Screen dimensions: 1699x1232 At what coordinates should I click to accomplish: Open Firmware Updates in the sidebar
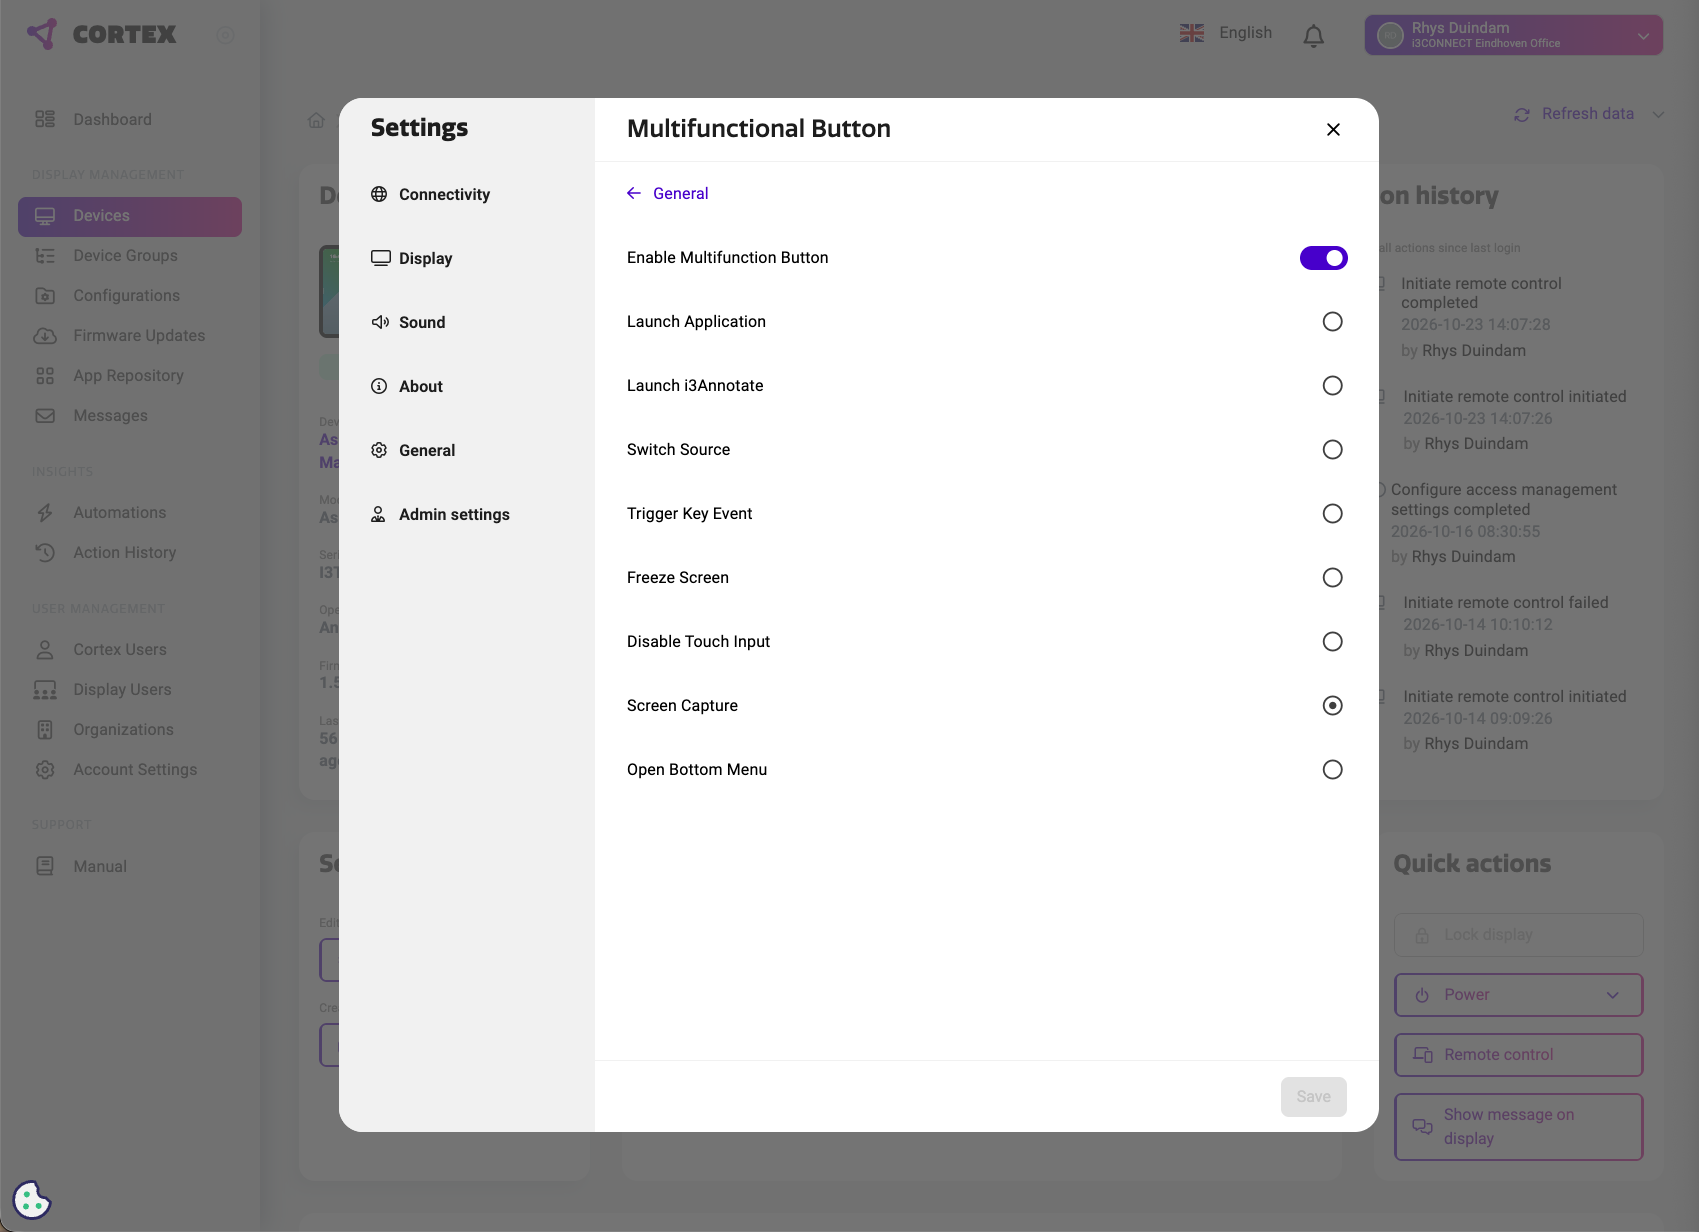130,336
